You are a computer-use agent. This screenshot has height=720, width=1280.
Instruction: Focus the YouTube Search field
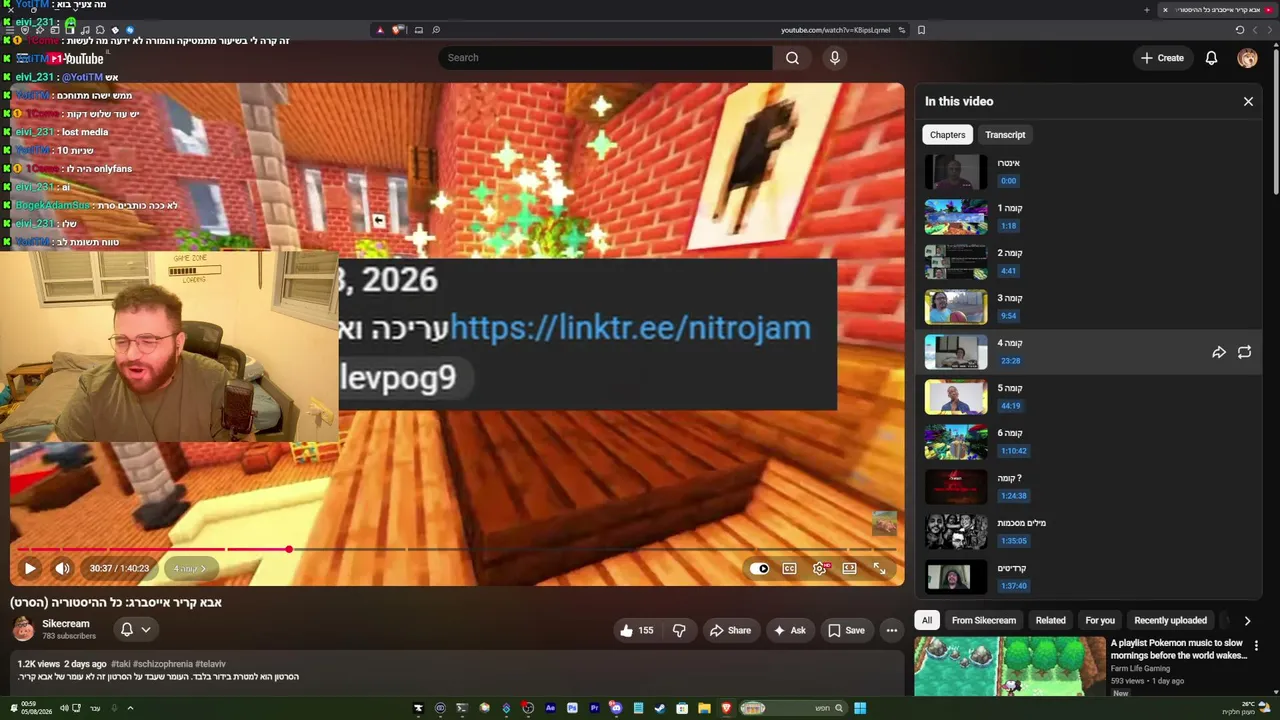pos(605,58)
